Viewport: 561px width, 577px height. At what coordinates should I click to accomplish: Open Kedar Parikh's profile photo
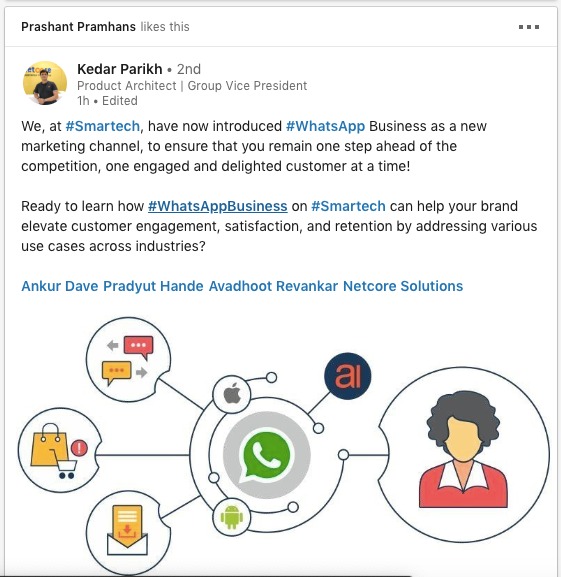click(x=45, y=83)
